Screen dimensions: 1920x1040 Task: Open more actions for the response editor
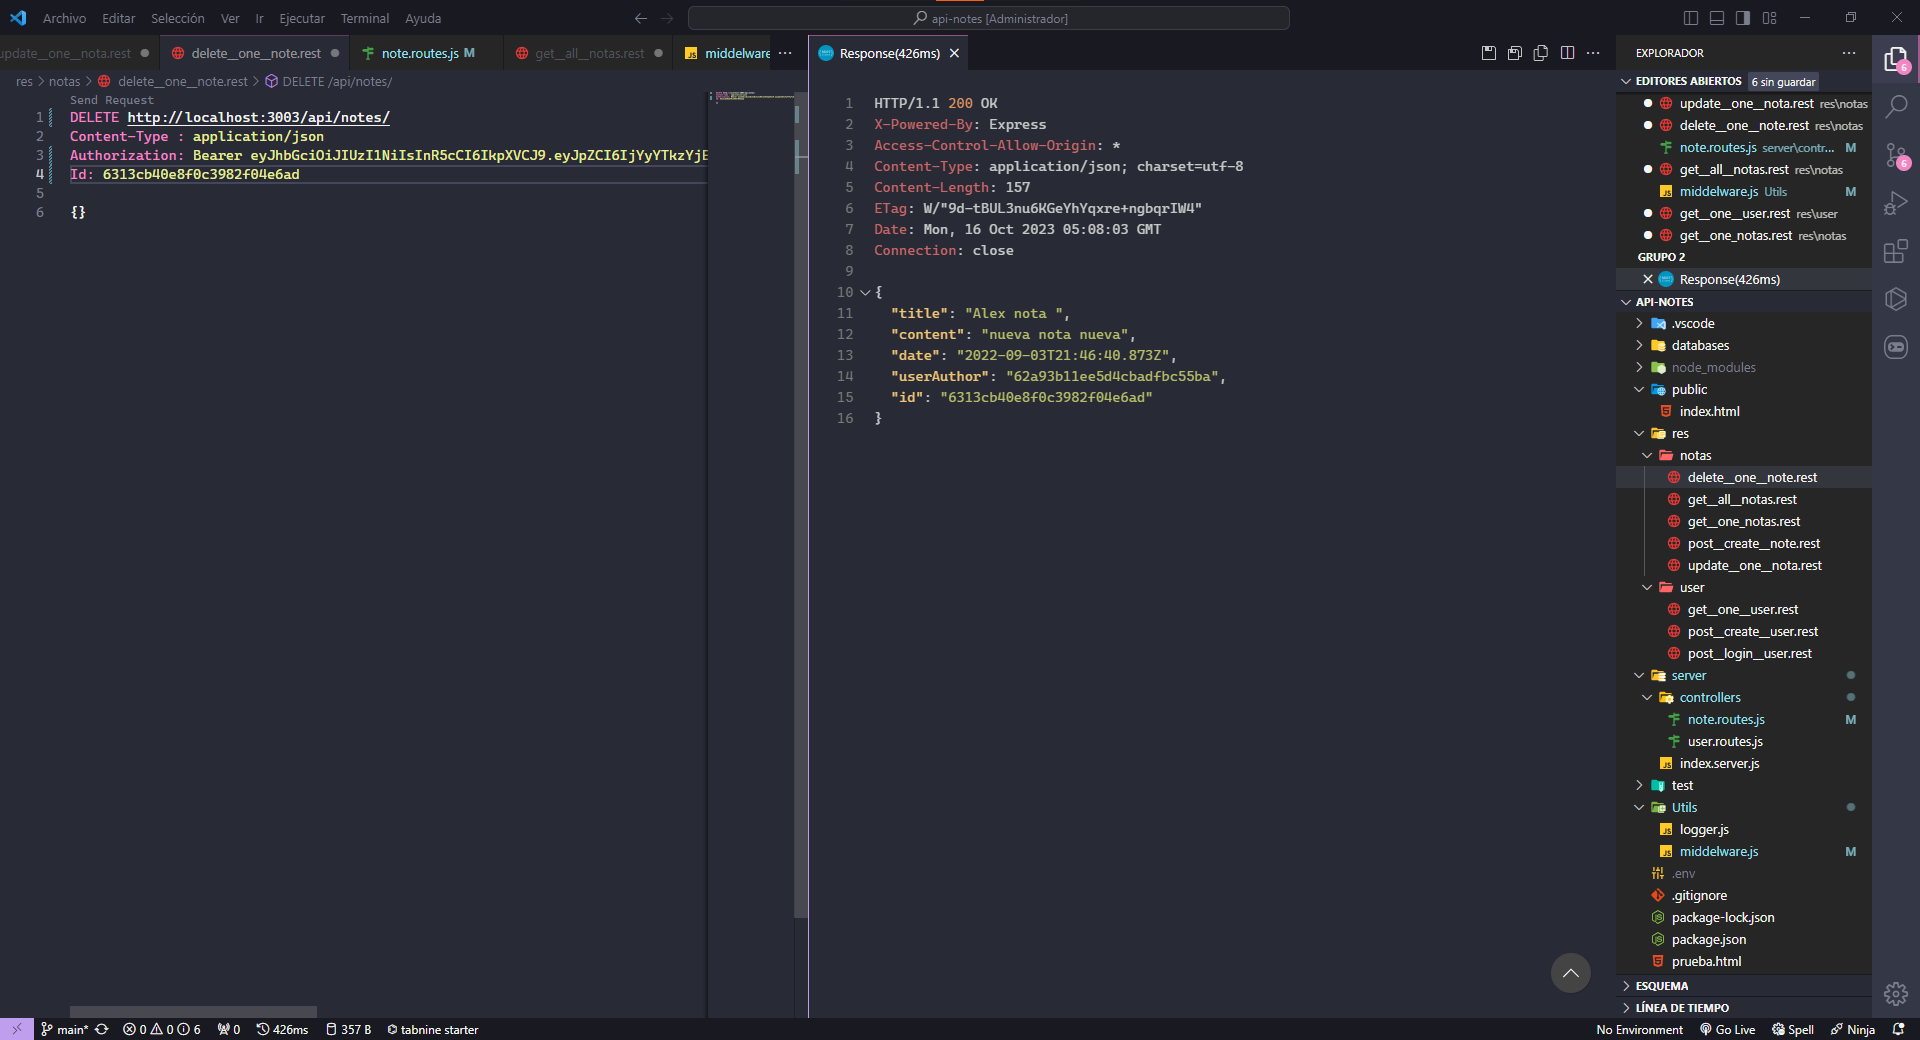(x=1593, y=53)
